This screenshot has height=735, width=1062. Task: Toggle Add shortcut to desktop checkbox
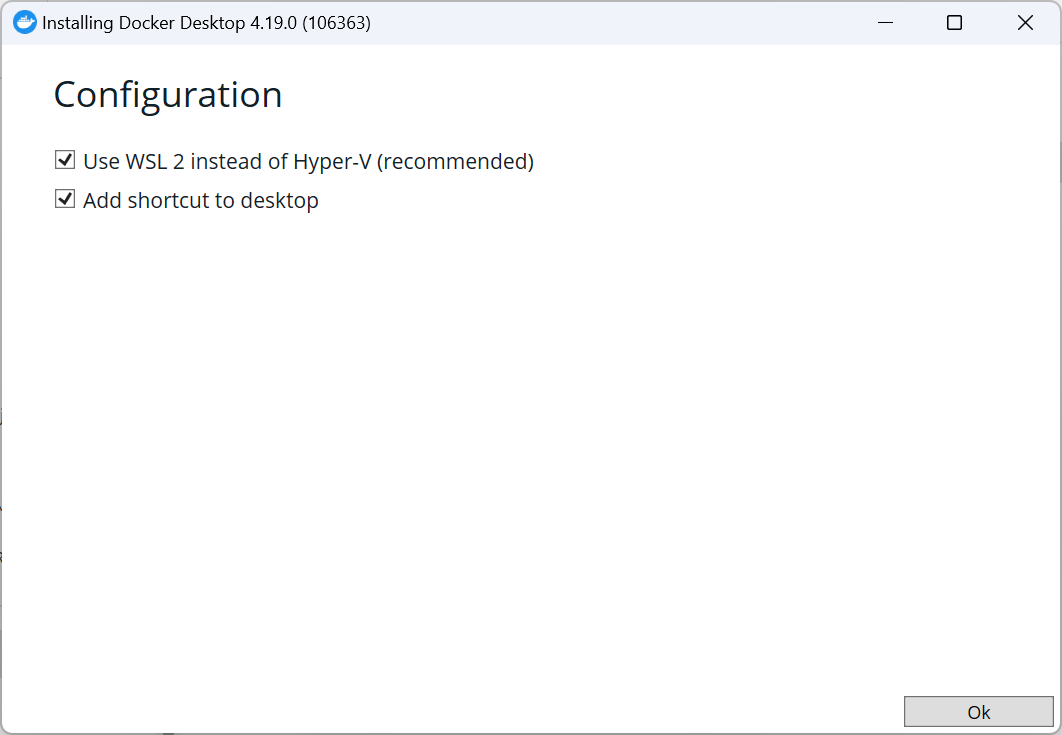coord(65,199)
